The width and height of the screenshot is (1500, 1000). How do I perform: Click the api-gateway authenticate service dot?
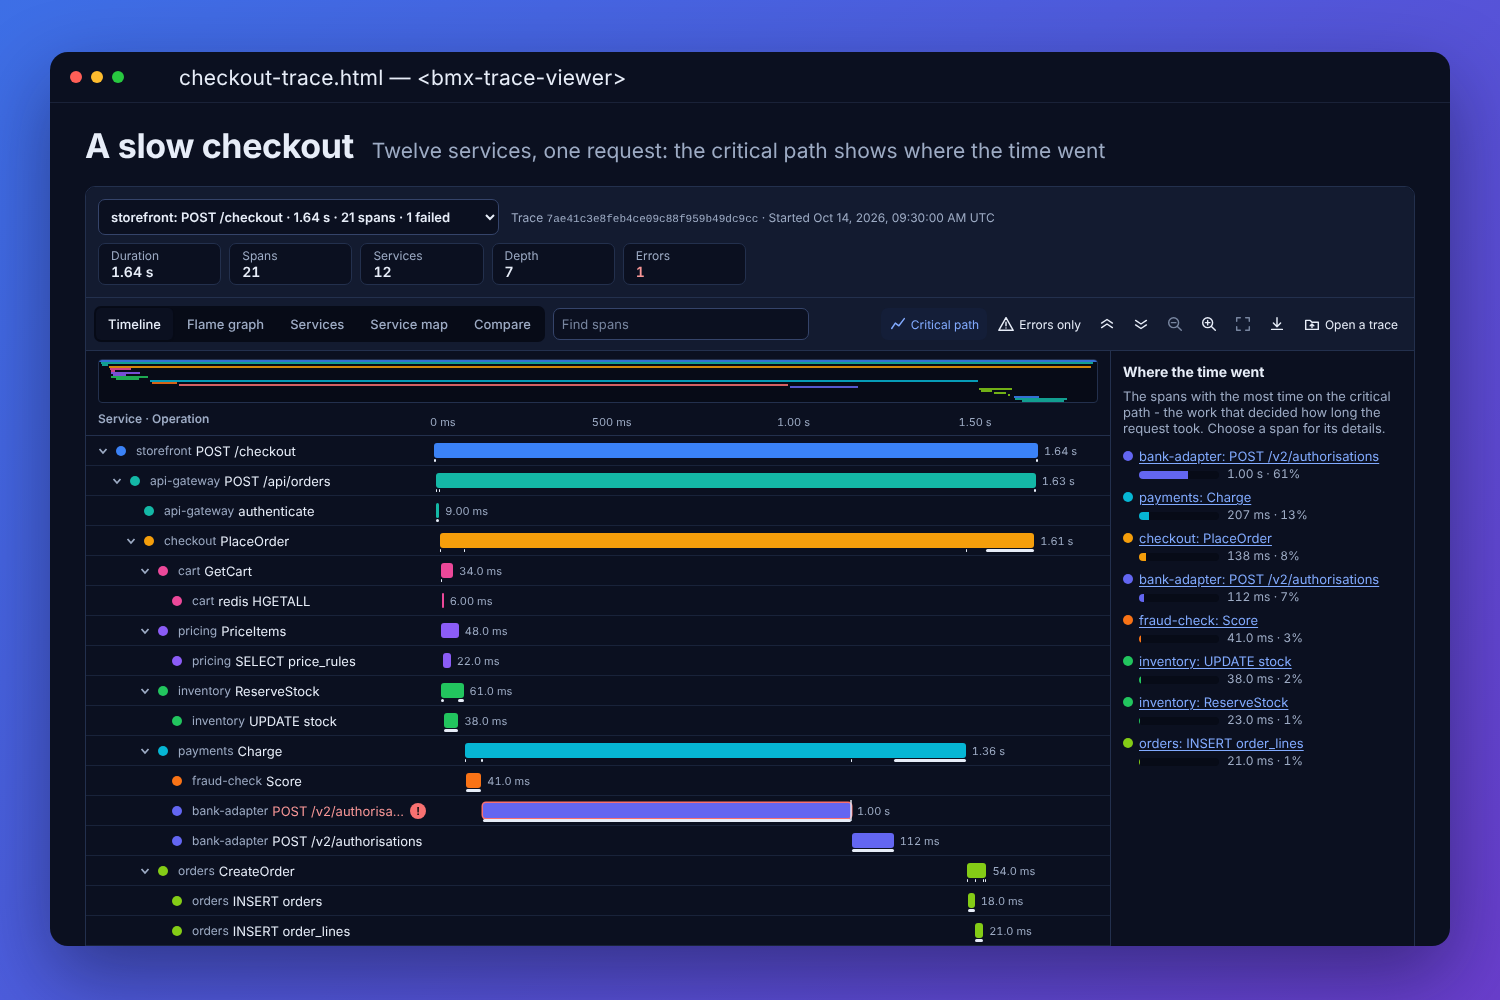[149, 511]
